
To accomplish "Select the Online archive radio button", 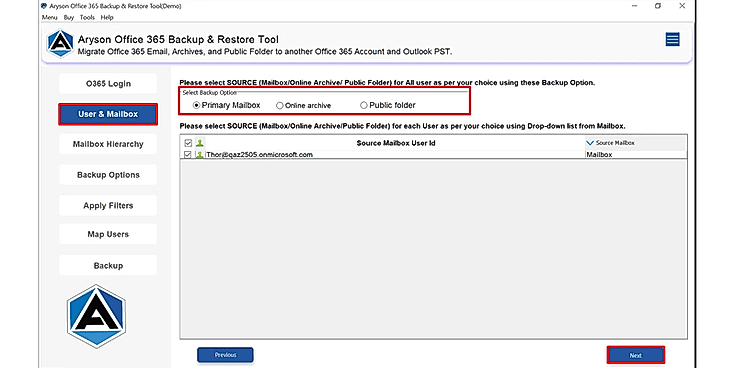I will [x=279, y=106].
